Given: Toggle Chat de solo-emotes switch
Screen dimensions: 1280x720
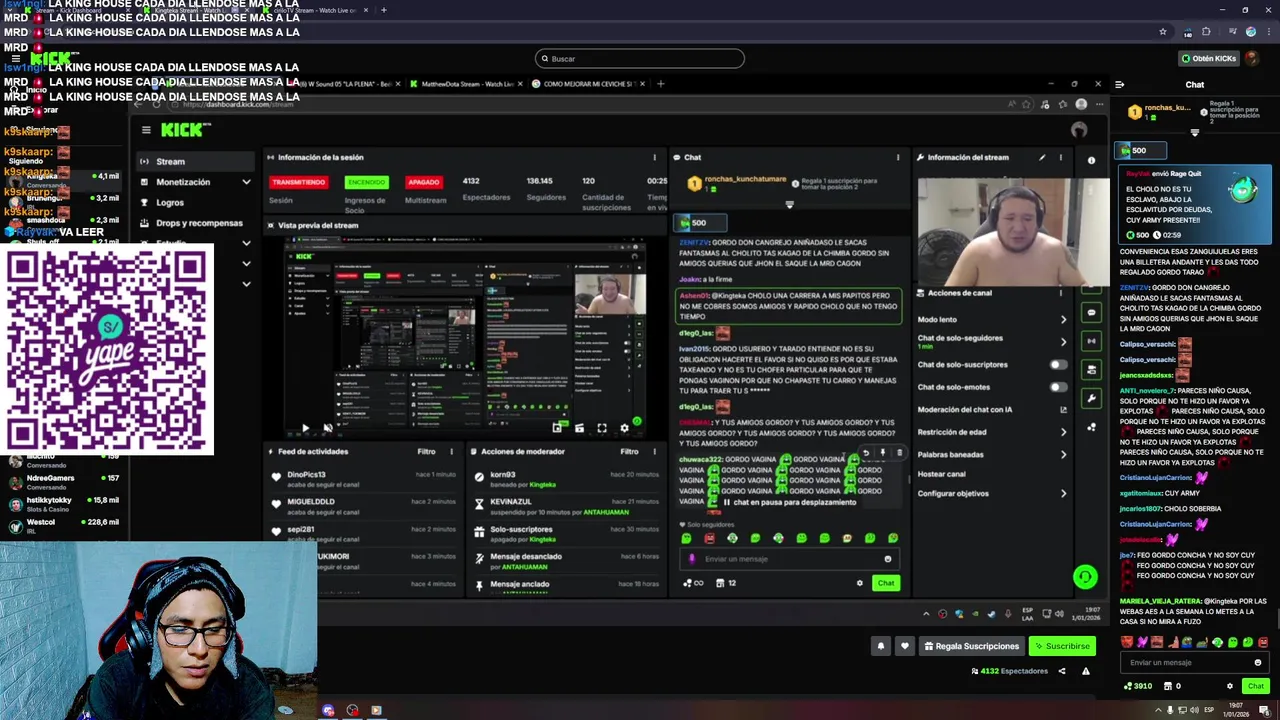Looking at the screenshot, I should [1057, 387].
